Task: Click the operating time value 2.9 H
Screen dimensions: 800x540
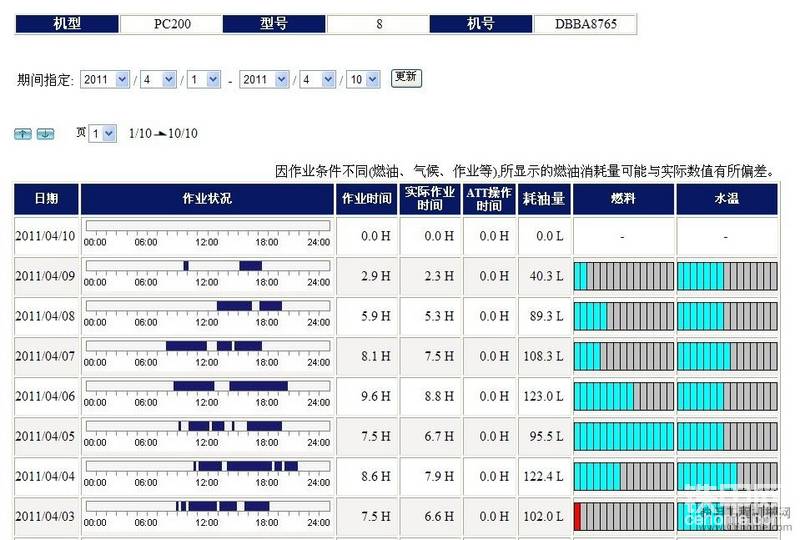Action: coord(376,276)
